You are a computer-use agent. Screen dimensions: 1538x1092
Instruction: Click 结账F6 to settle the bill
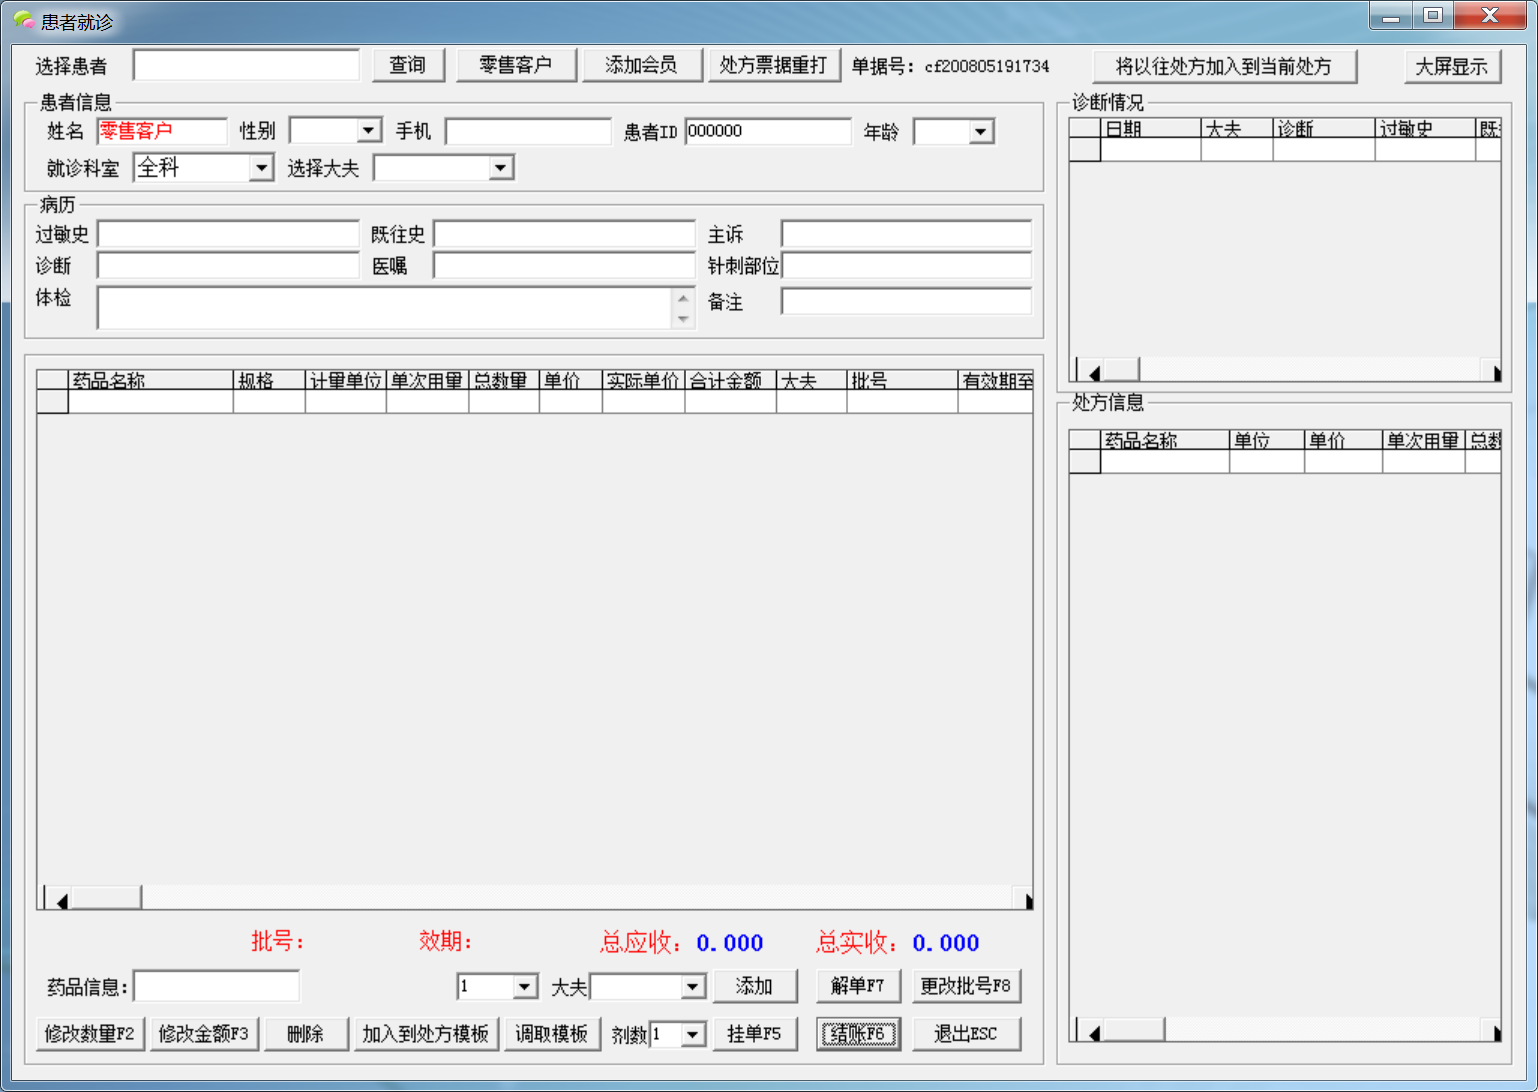click(x=857, y=1034)
